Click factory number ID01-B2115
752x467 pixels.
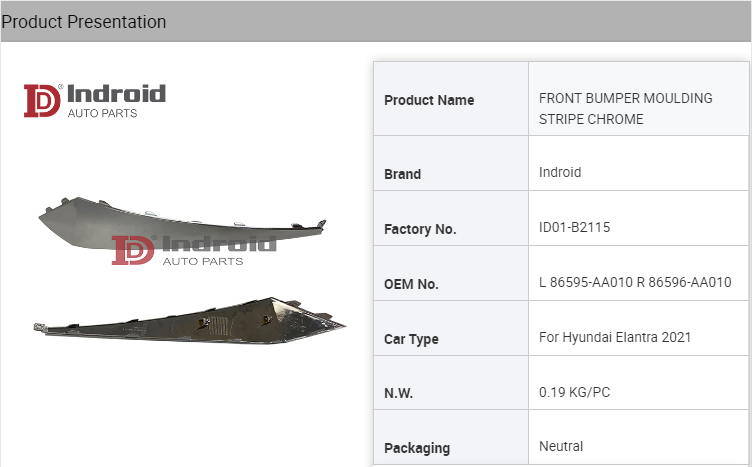[x=574, y=227]
